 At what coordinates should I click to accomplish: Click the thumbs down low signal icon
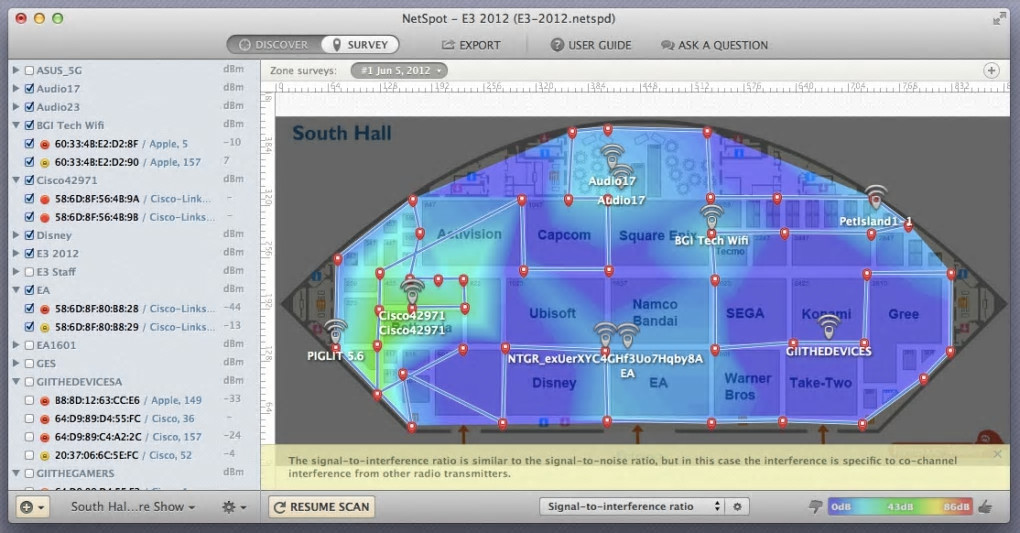click(x=815, y=506)
